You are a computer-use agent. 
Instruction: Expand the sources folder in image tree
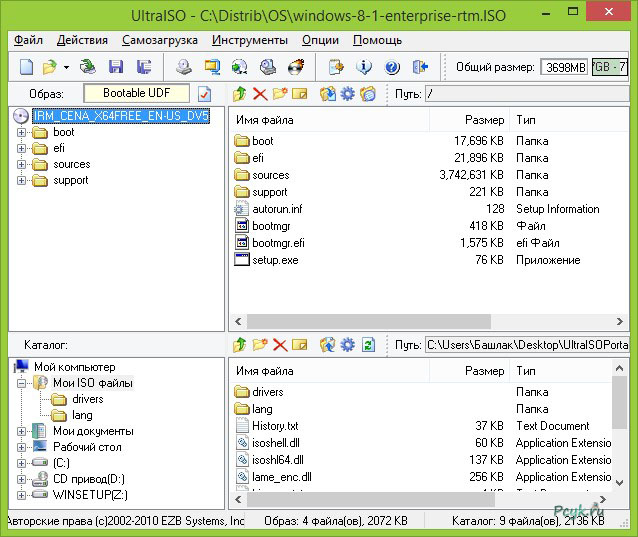[22, 164]
